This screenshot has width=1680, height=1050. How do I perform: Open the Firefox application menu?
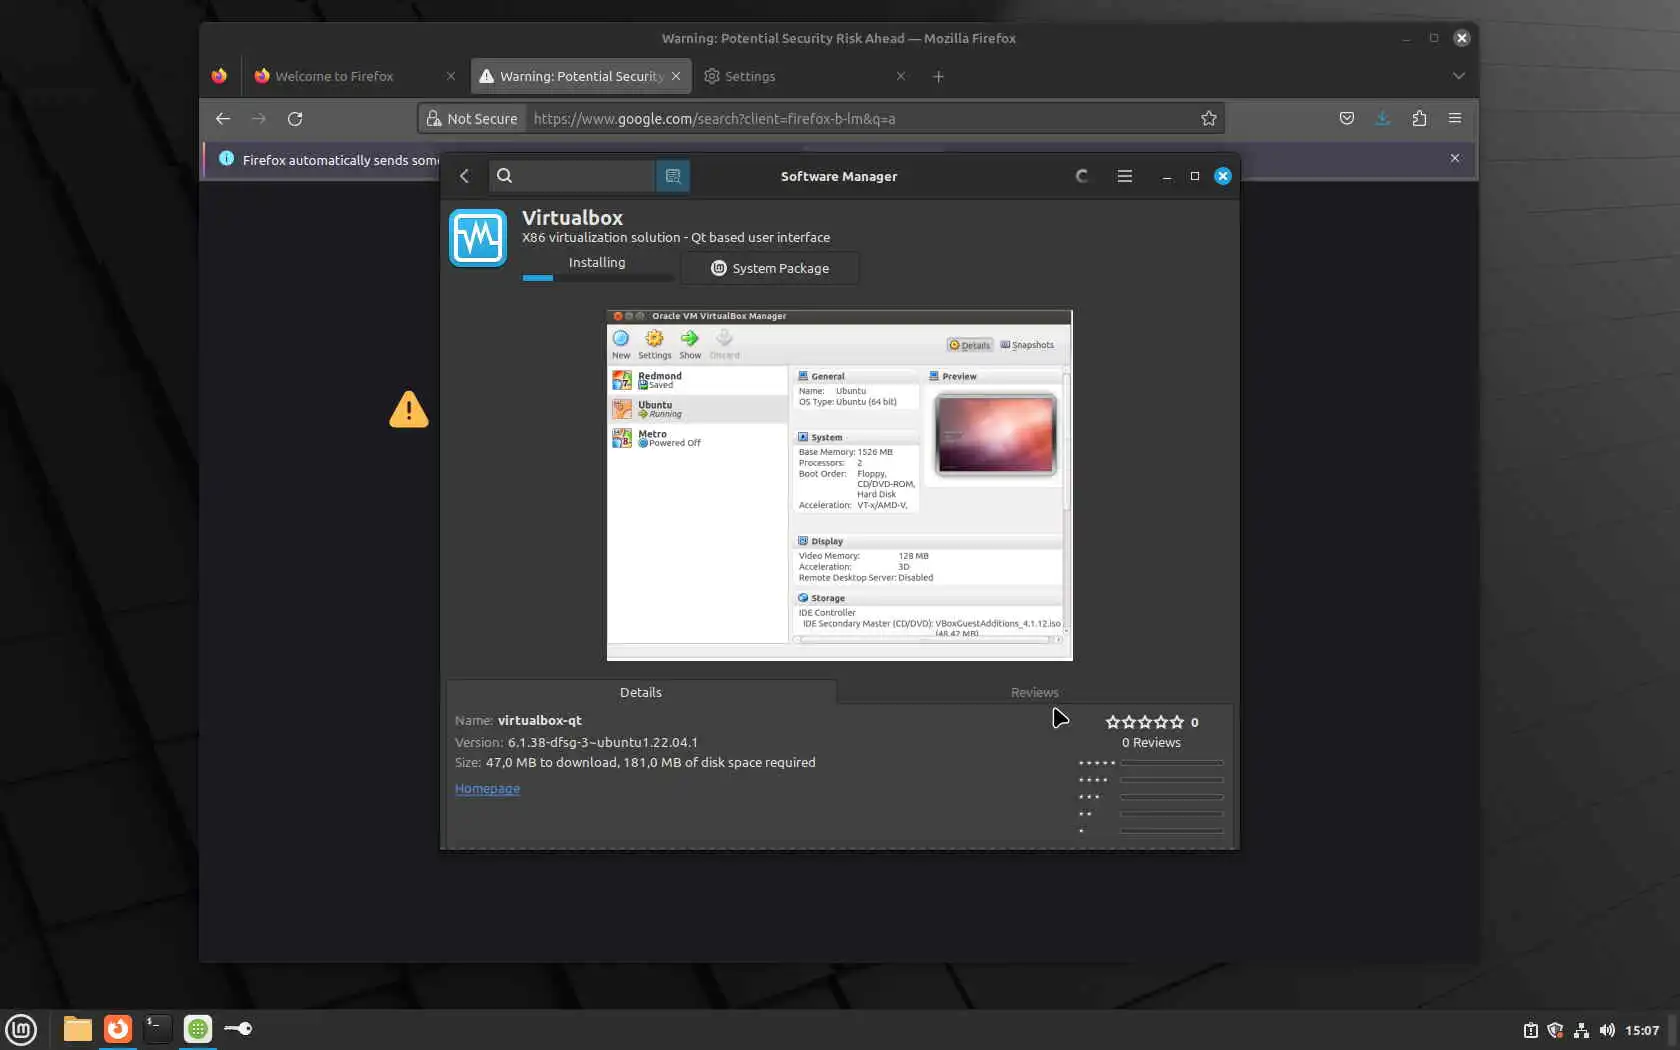tap(1455, 118)
